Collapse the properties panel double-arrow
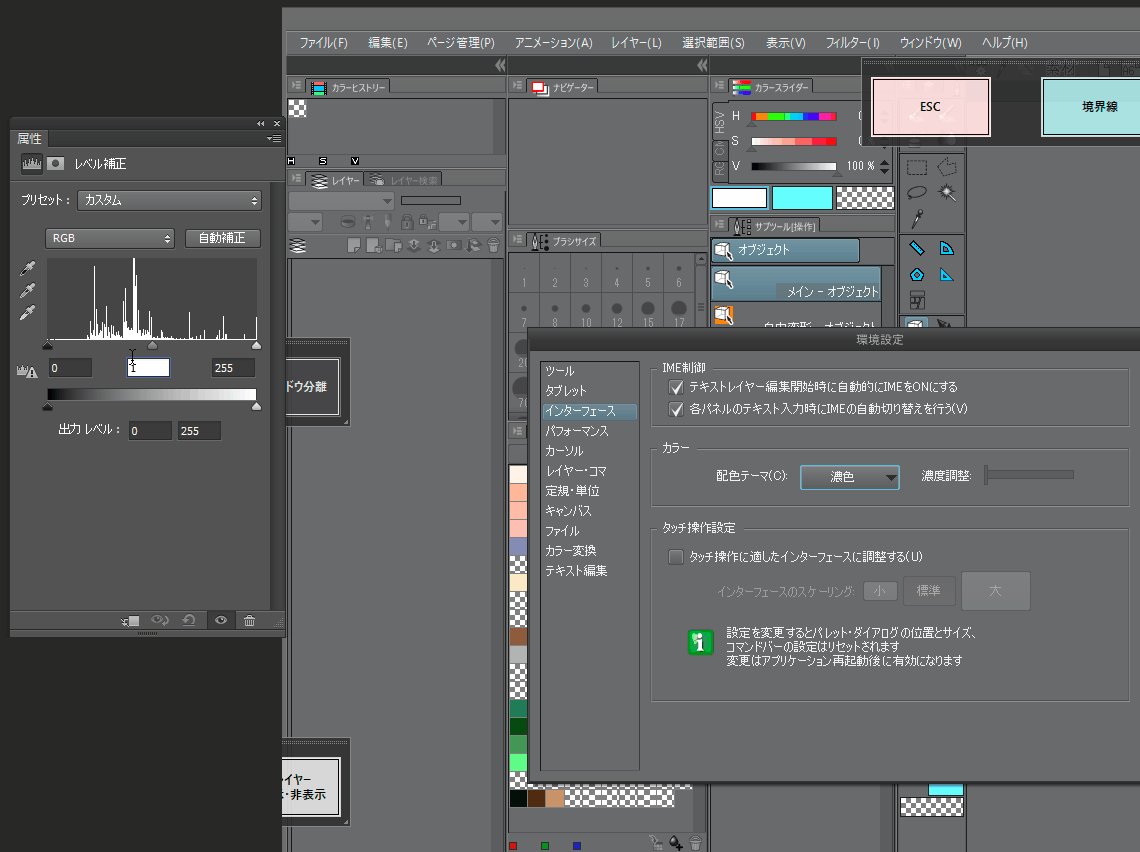This screenshot has height=852, width=1140. pyautogui.click(x=260, y=124)
